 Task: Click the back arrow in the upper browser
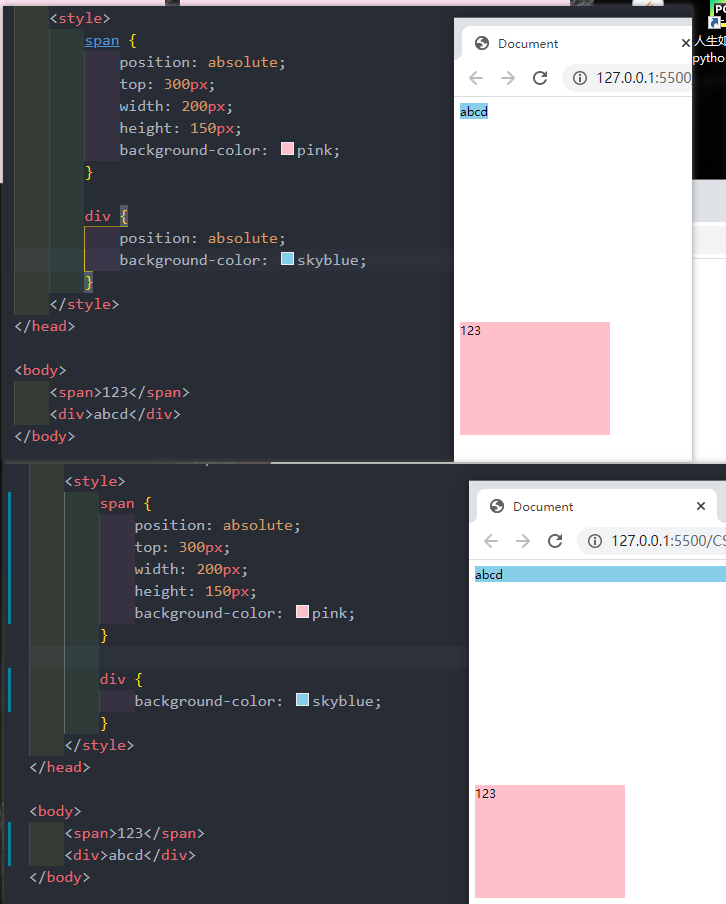tap(476, 78)
